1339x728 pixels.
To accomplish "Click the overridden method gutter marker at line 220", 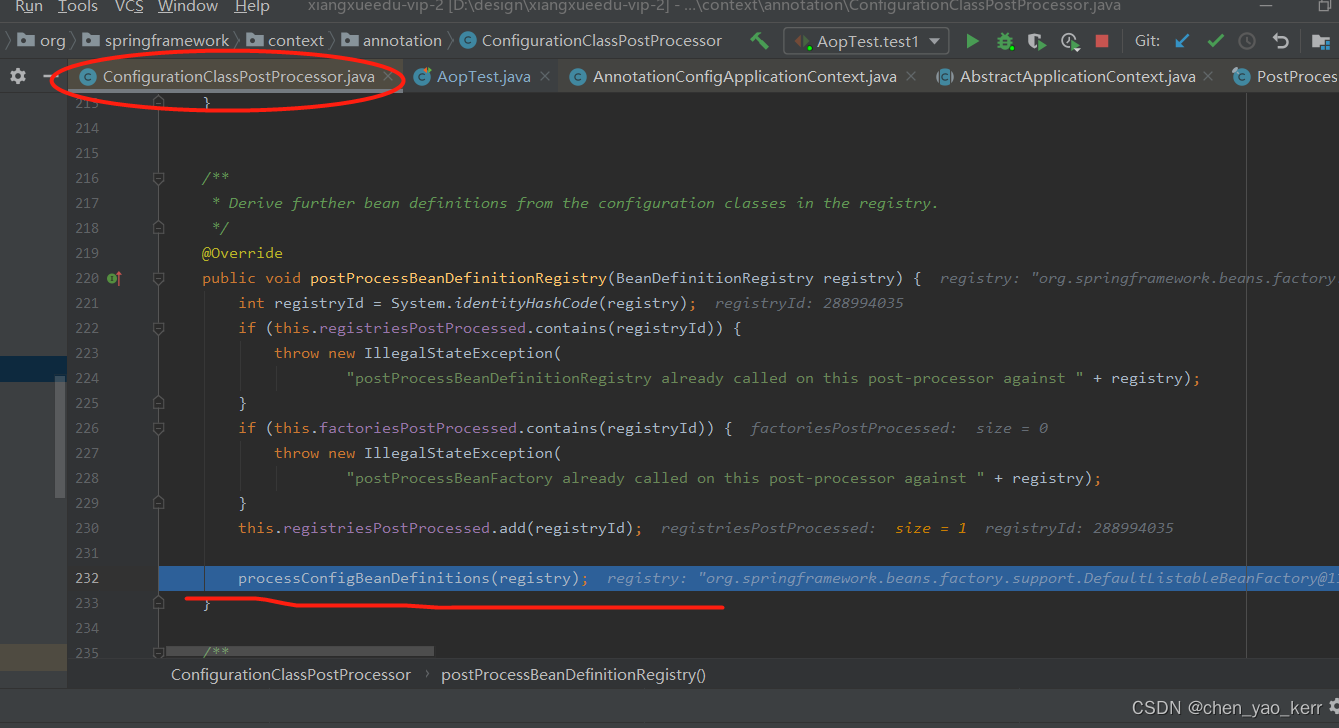I will click(113, 278).
